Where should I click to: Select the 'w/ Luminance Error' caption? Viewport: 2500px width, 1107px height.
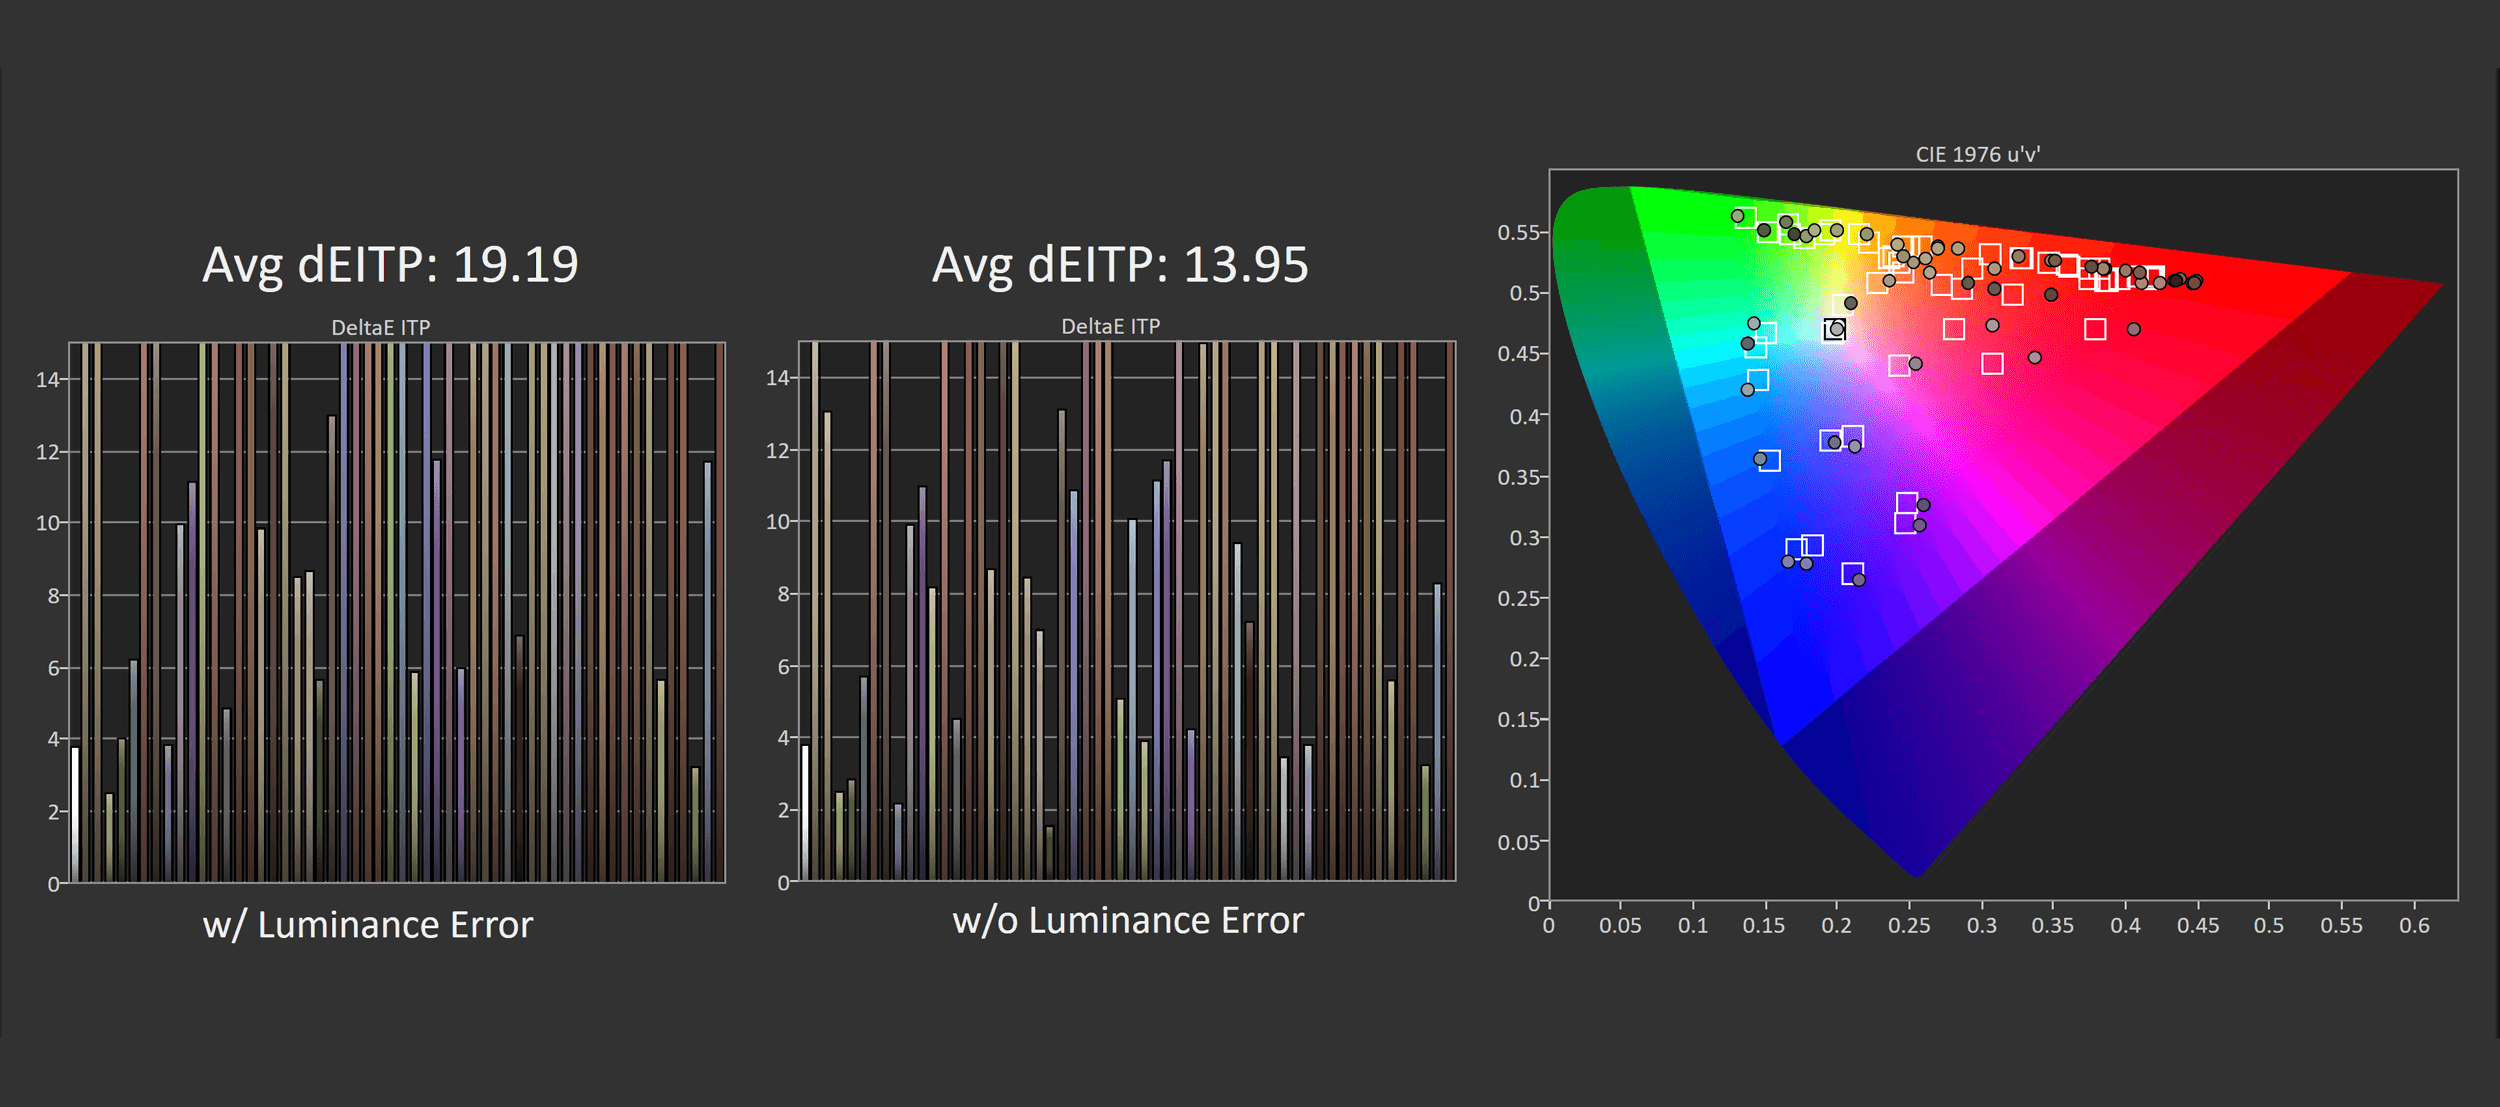(368, 925)
